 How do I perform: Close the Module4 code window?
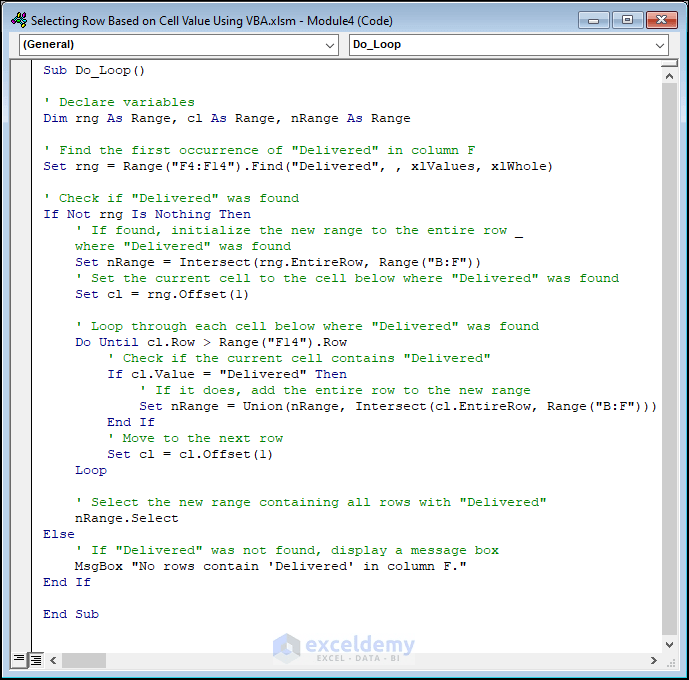(x=661, y=20)
